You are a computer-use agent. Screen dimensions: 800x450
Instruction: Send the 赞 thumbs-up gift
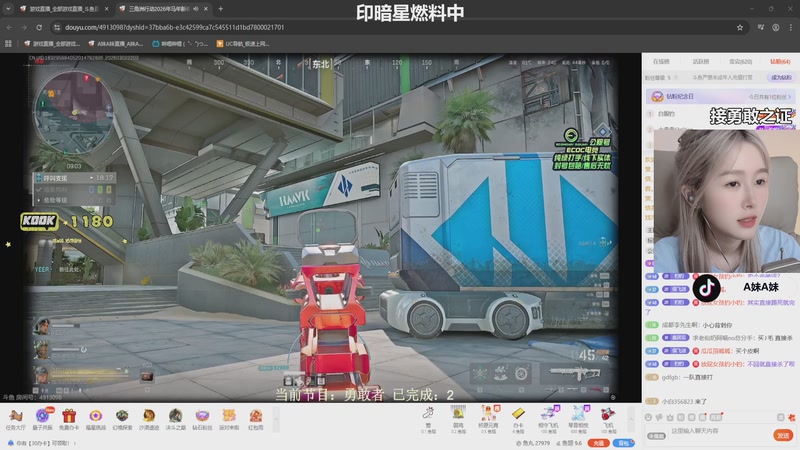pyautogui.click(x=428, y=419)
